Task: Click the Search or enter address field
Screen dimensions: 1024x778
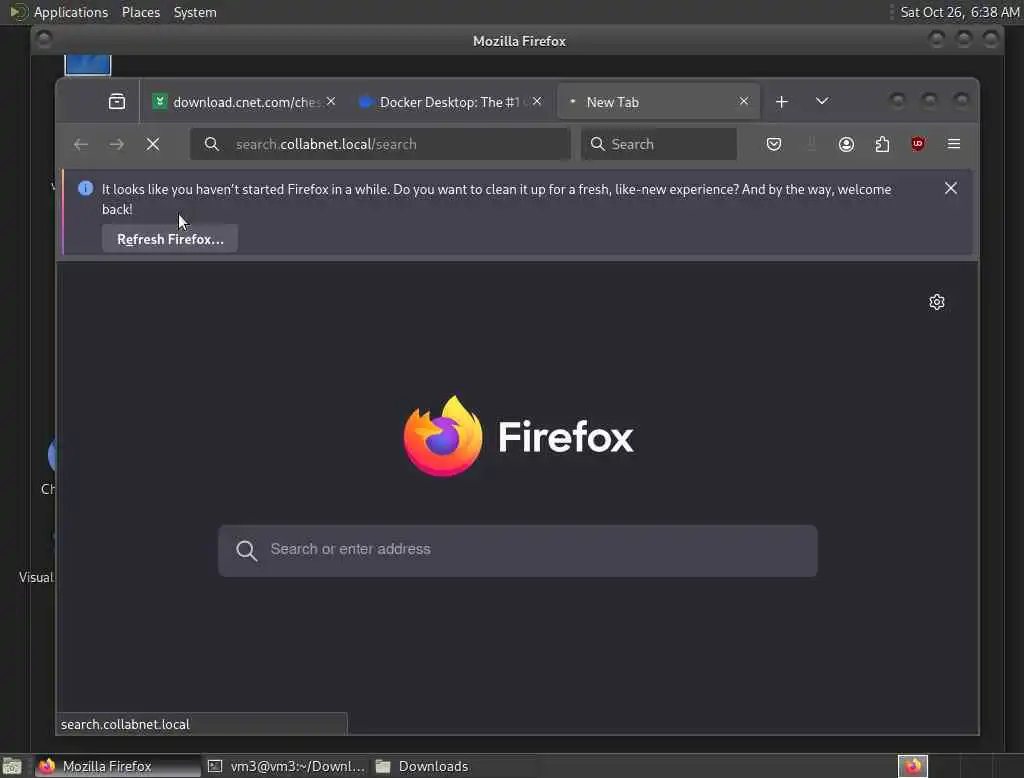Action: [518, 551]
